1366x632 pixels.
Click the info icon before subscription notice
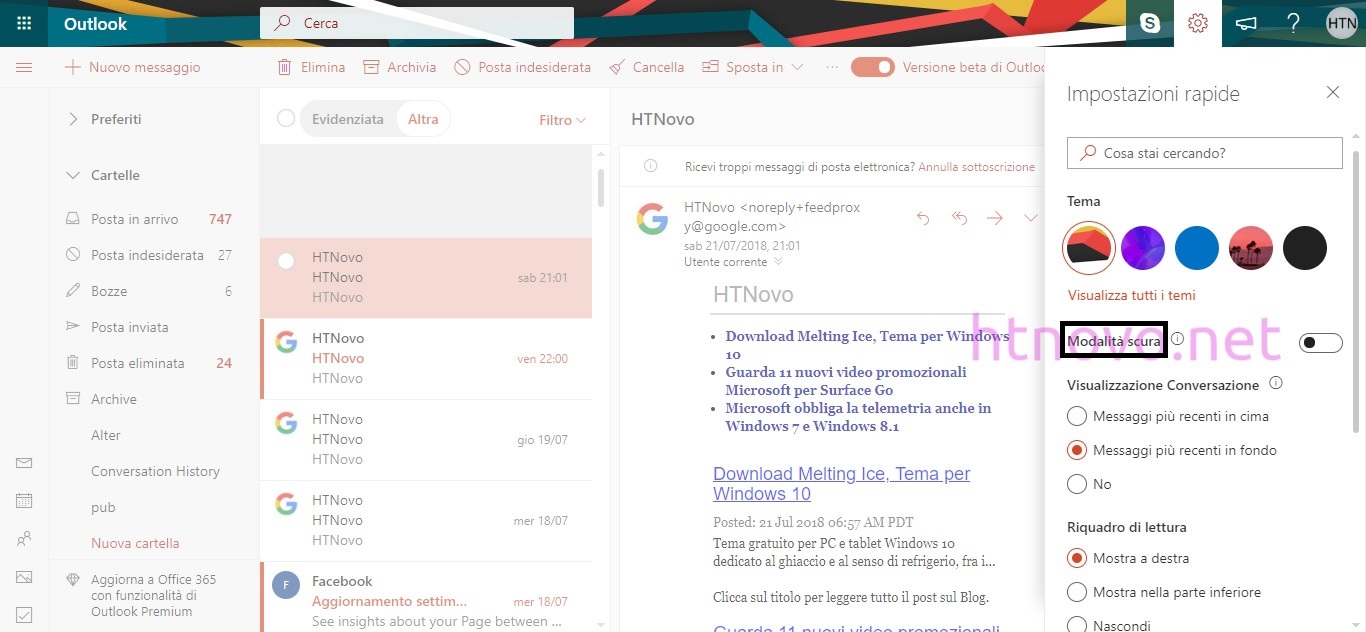point(650,166)
